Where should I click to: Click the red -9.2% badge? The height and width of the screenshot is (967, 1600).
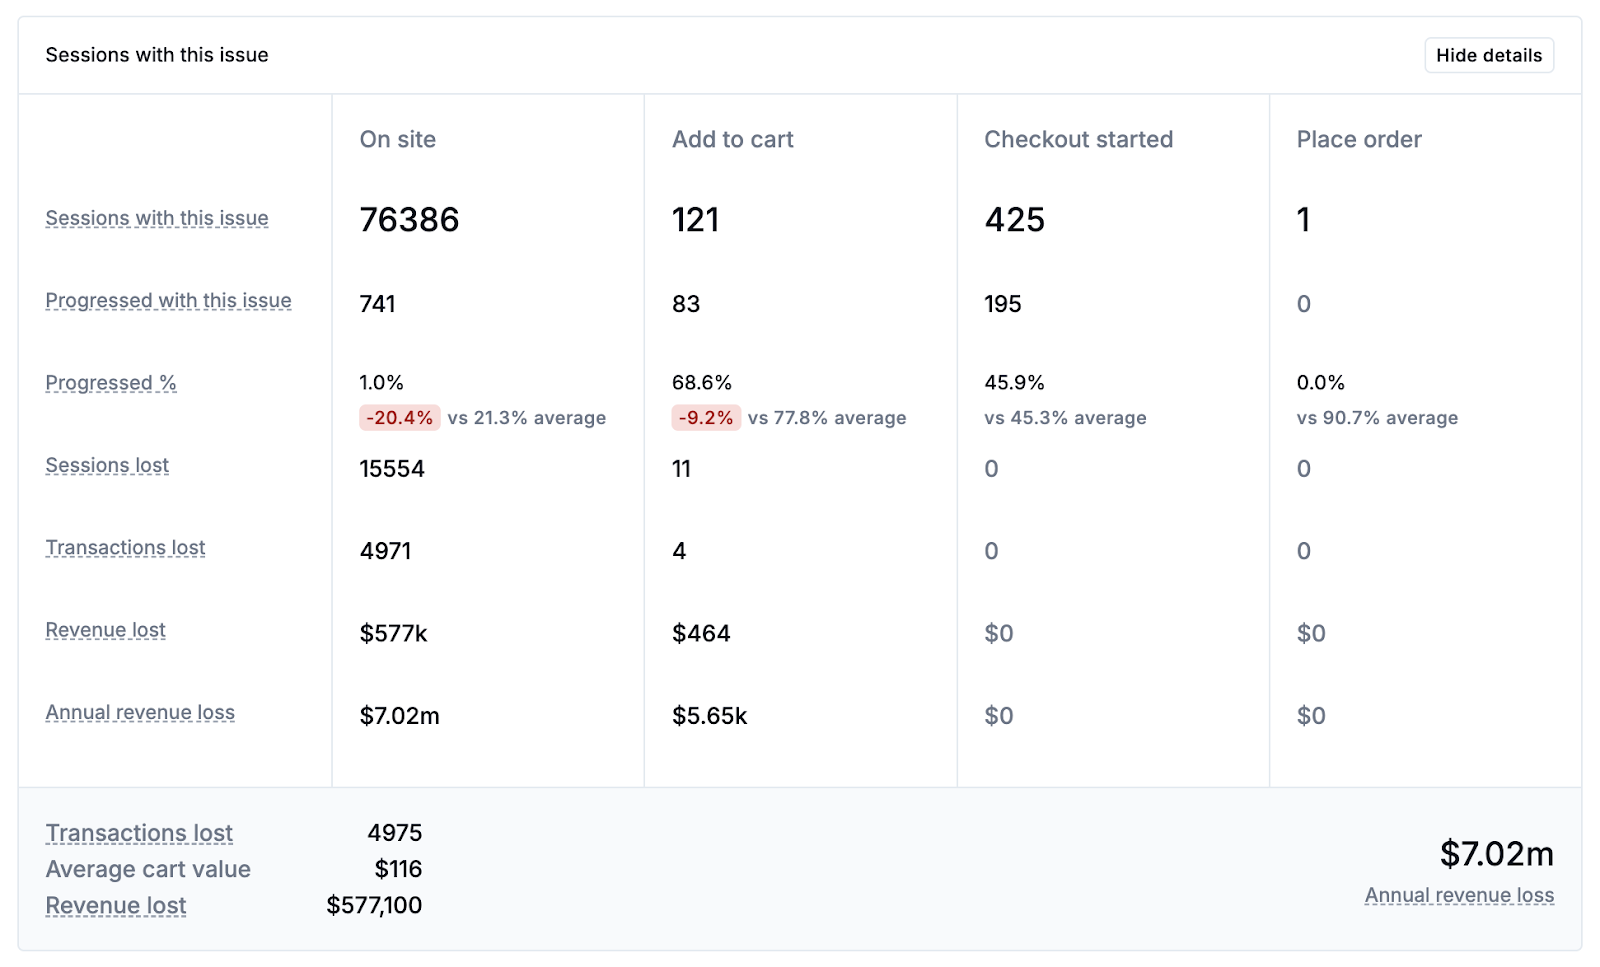[x=706, y=418]
